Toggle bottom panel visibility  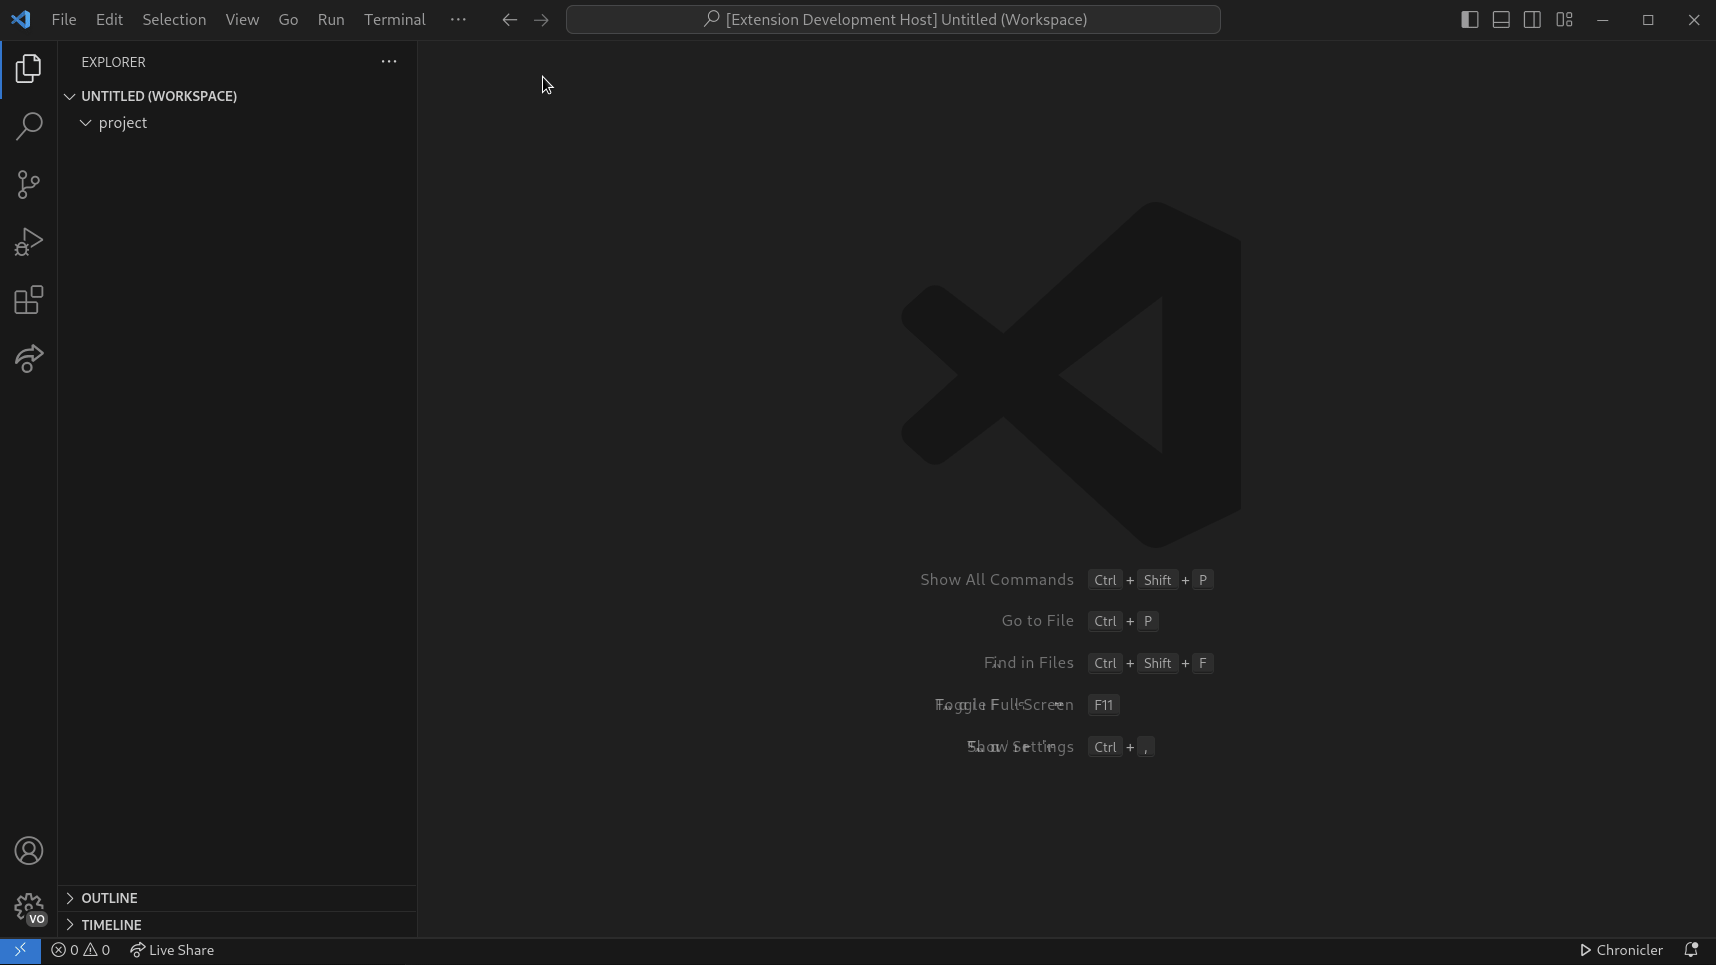(x=1501, y=19)
